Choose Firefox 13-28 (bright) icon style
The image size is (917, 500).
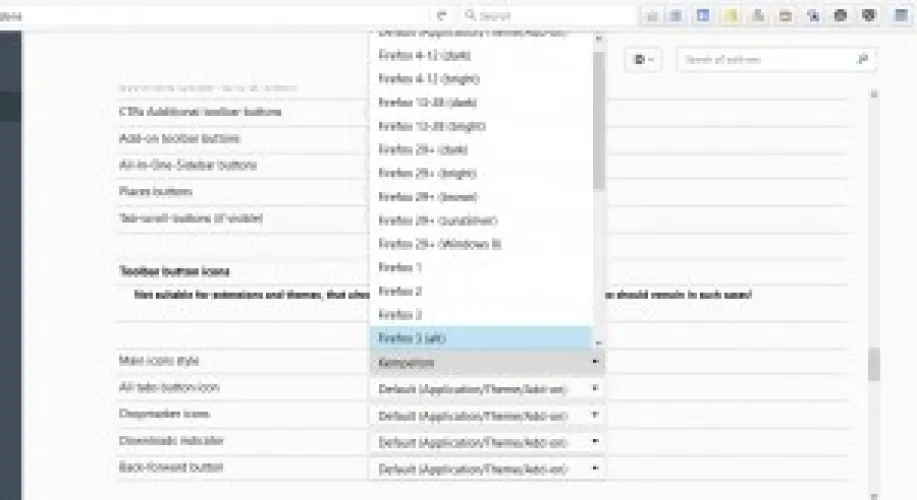(x=481, y=126)
